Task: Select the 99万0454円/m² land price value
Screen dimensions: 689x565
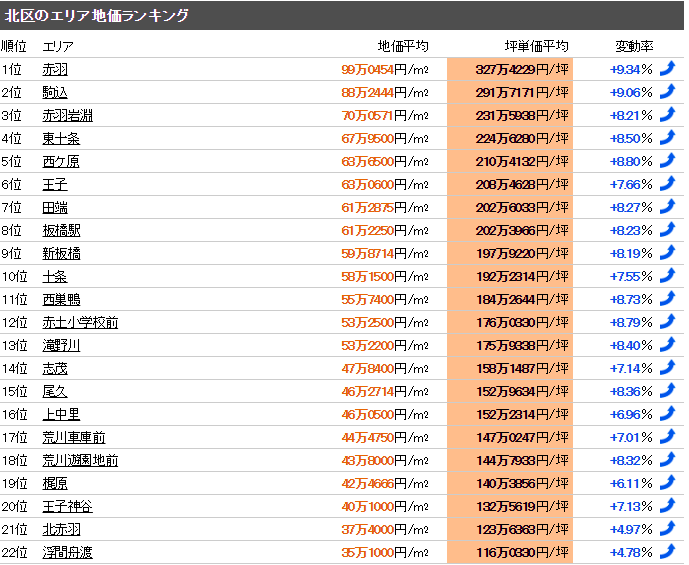Action: pyautogui.click(x=385, y=69)
